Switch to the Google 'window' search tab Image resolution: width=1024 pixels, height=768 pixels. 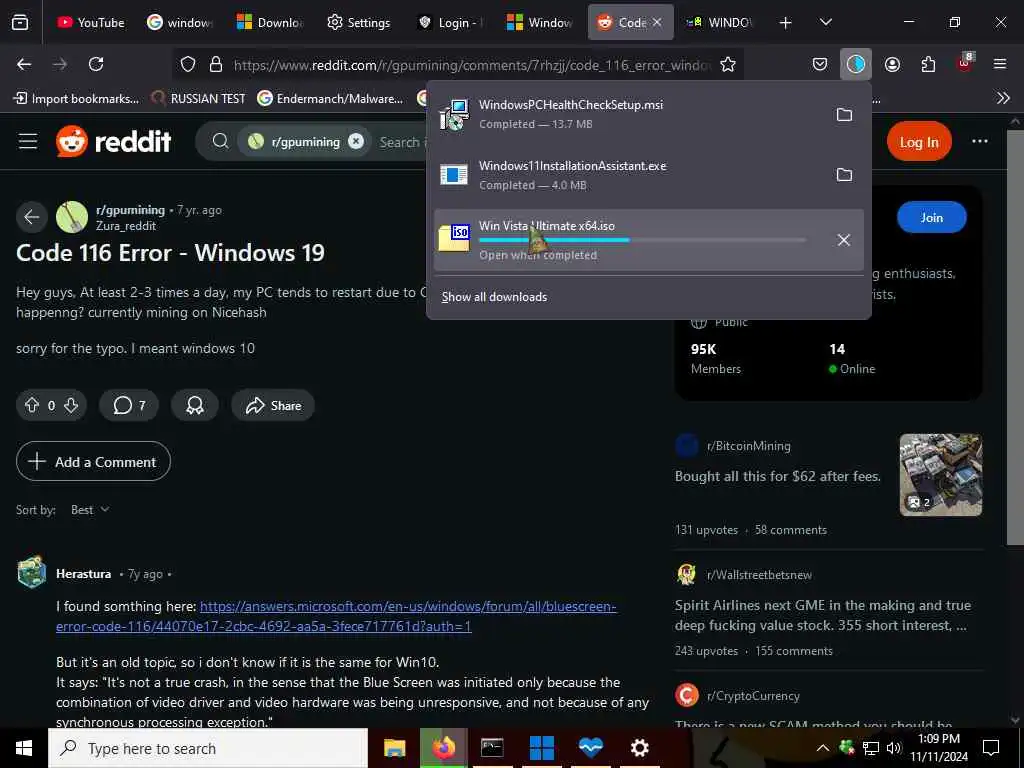[x=180, y=22]
